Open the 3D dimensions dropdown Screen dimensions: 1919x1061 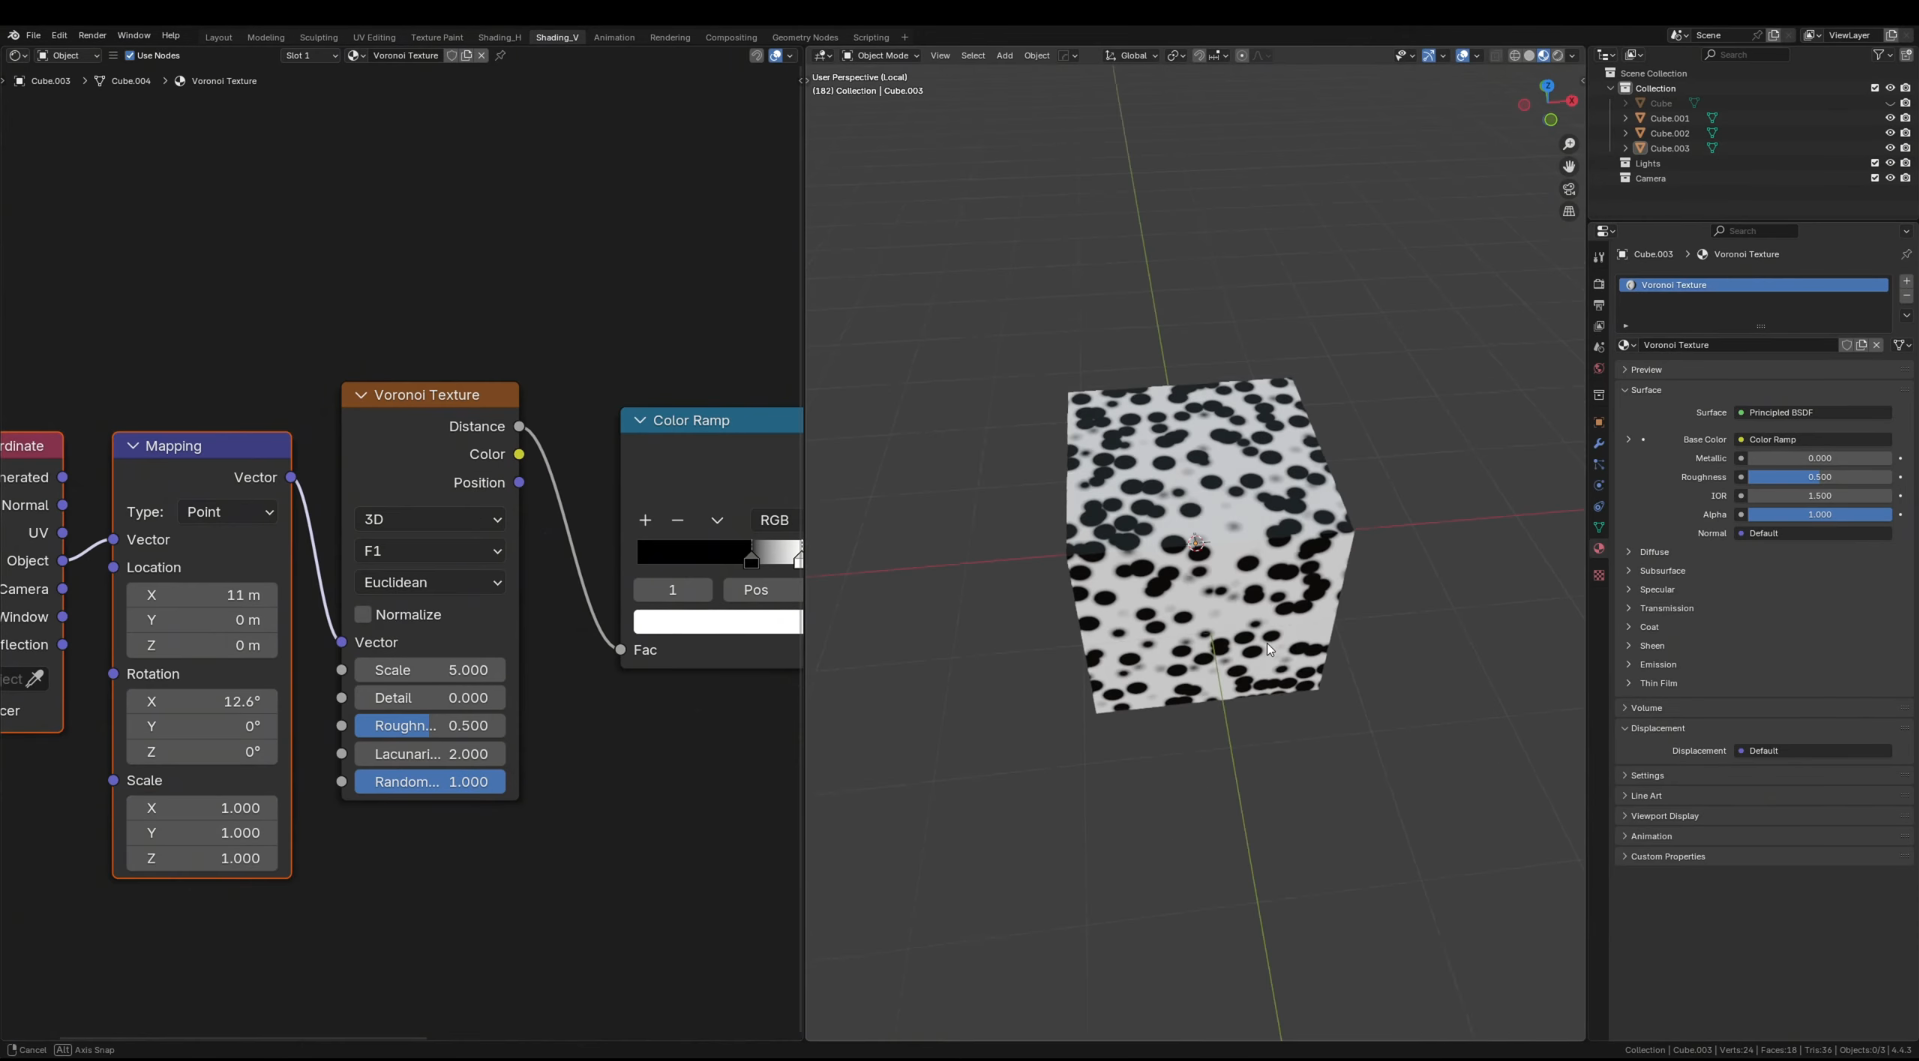click(430, 519)
